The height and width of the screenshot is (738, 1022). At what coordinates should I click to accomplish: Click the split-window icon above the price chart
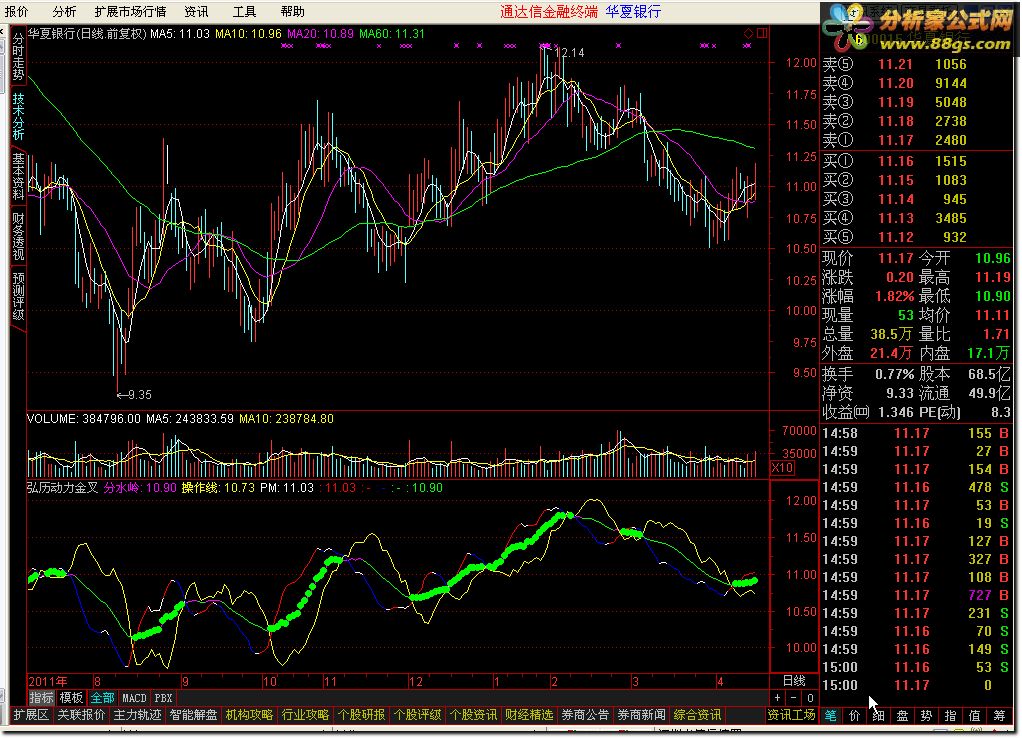click(762, 33)
